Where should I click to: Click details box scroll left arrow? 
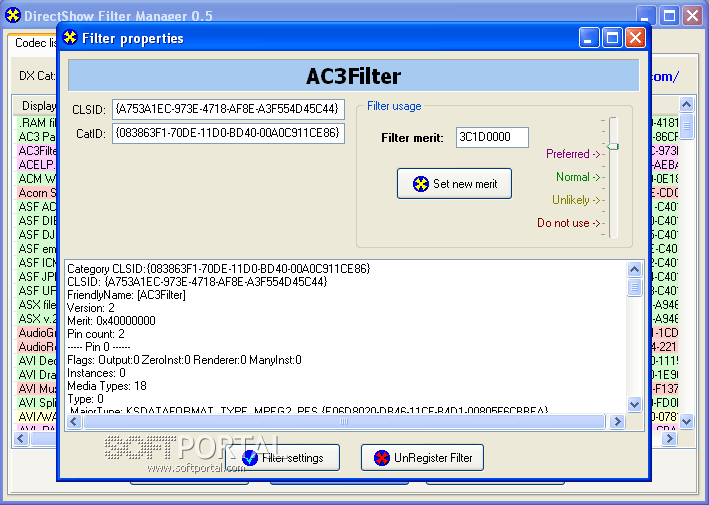75,422
